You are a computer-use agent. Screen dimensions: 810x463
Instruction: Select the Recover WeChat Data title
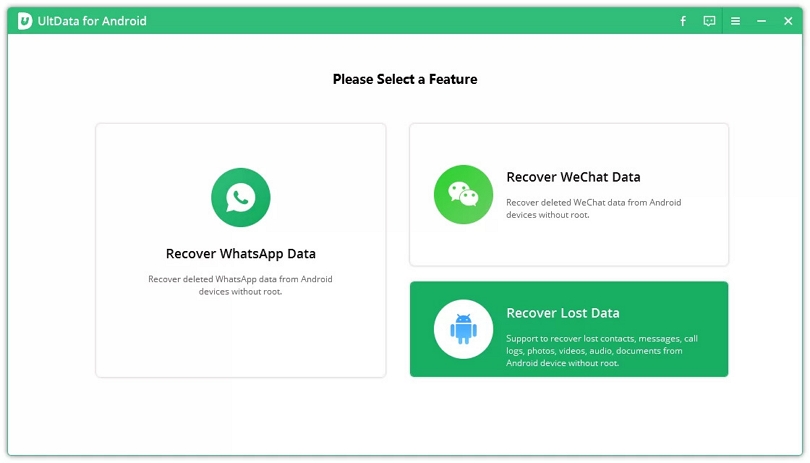coord(573,177)
